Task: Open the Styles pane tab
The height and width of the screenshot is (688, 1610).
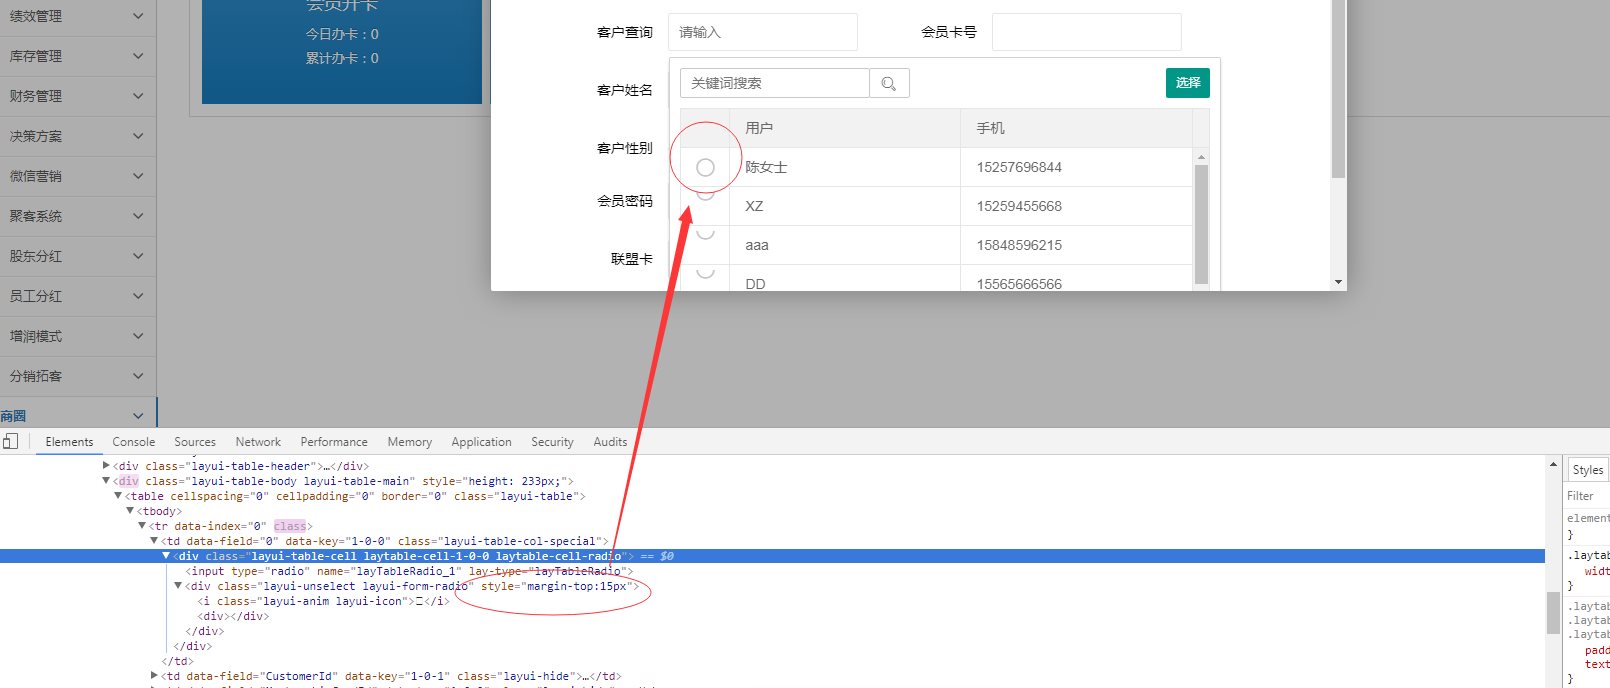Action: click(1587, 470)
